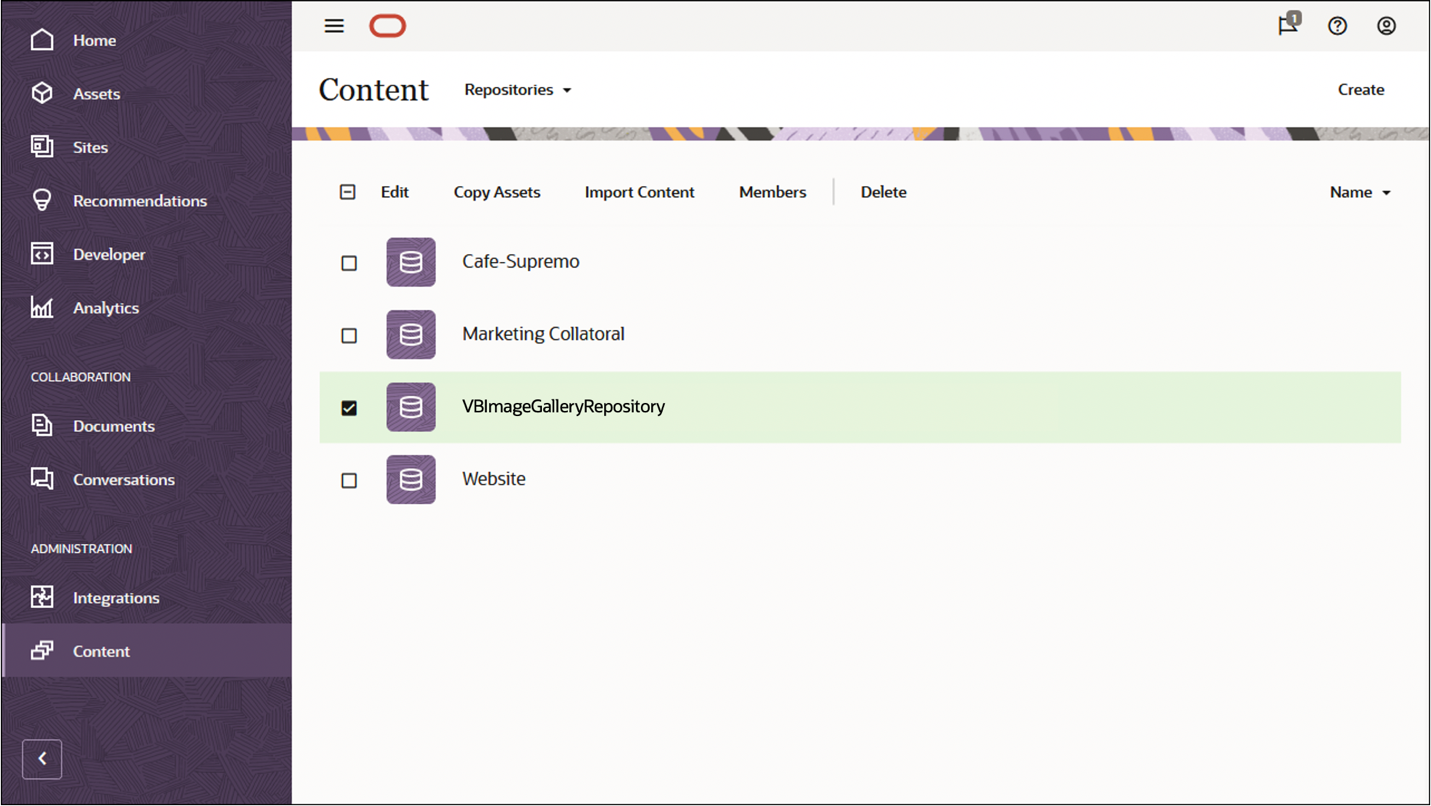
Task: Open the Conversations collaboration section
Action: click(124, 479)
